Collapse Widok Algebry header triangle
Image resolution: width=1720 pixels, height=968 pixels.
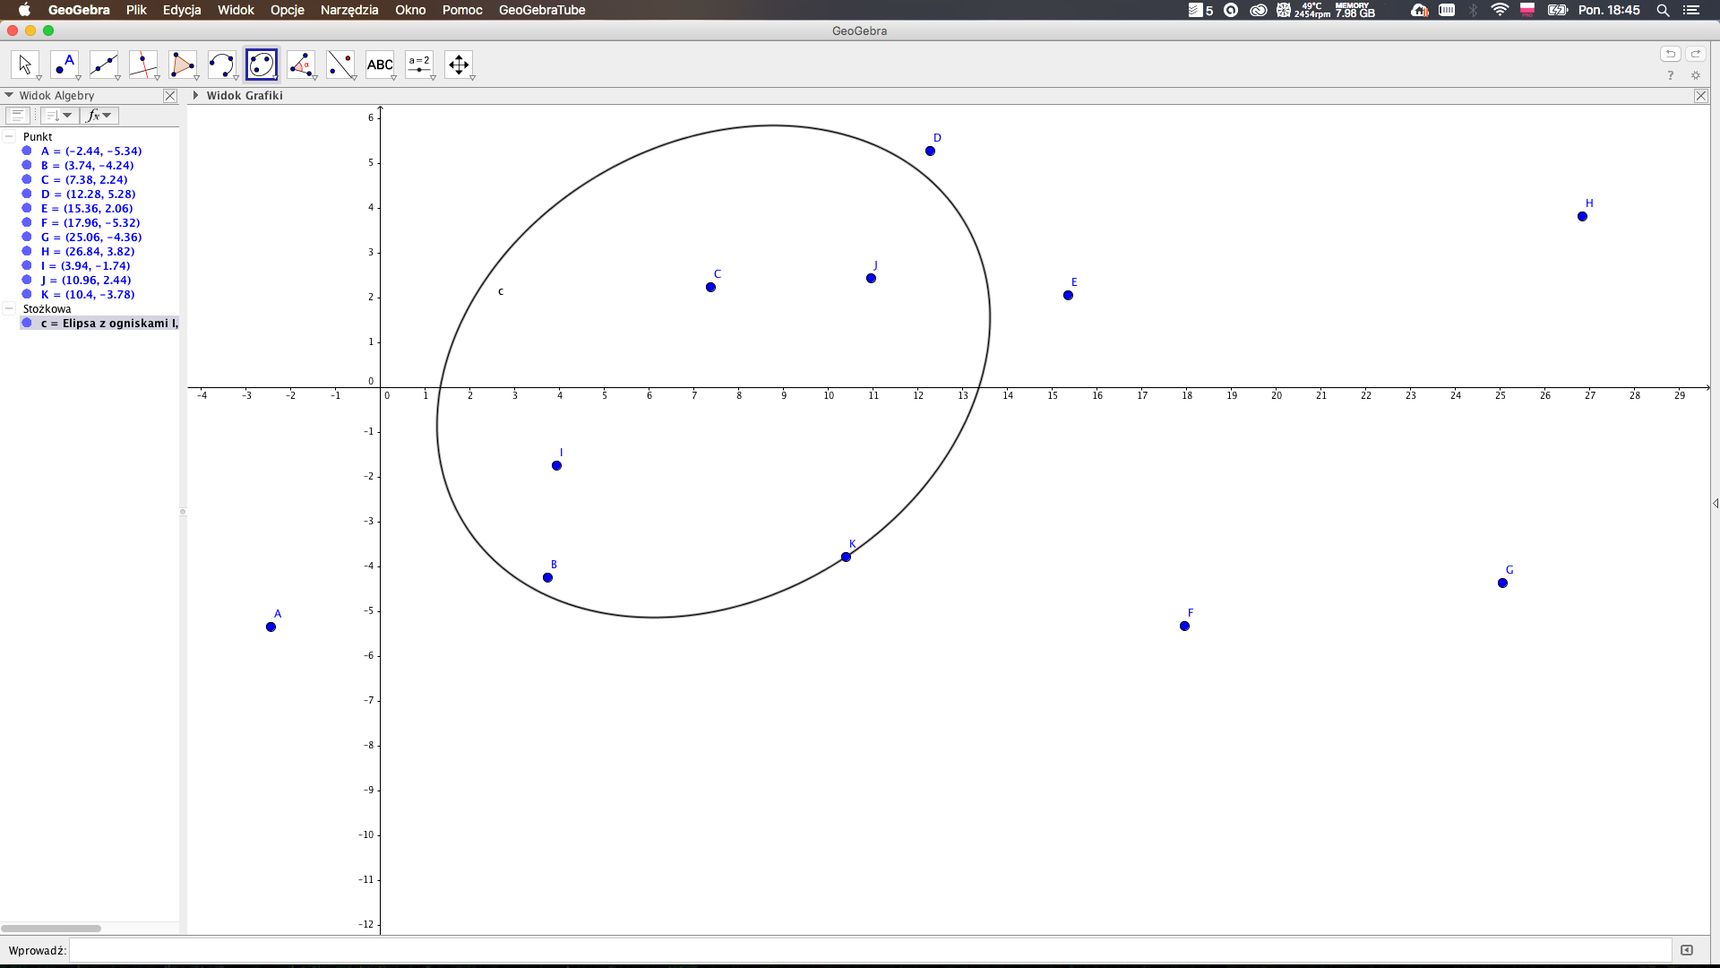(9, 96)
